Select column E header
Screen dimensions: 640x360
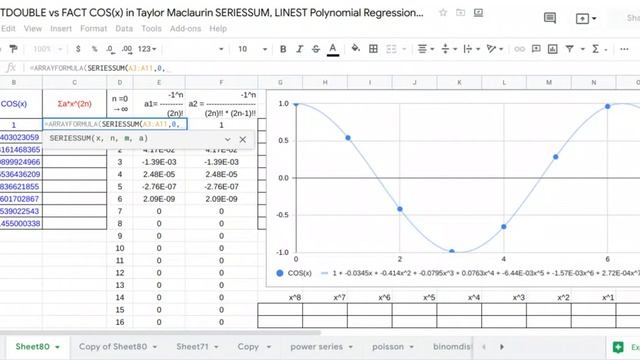coord(159,82)
